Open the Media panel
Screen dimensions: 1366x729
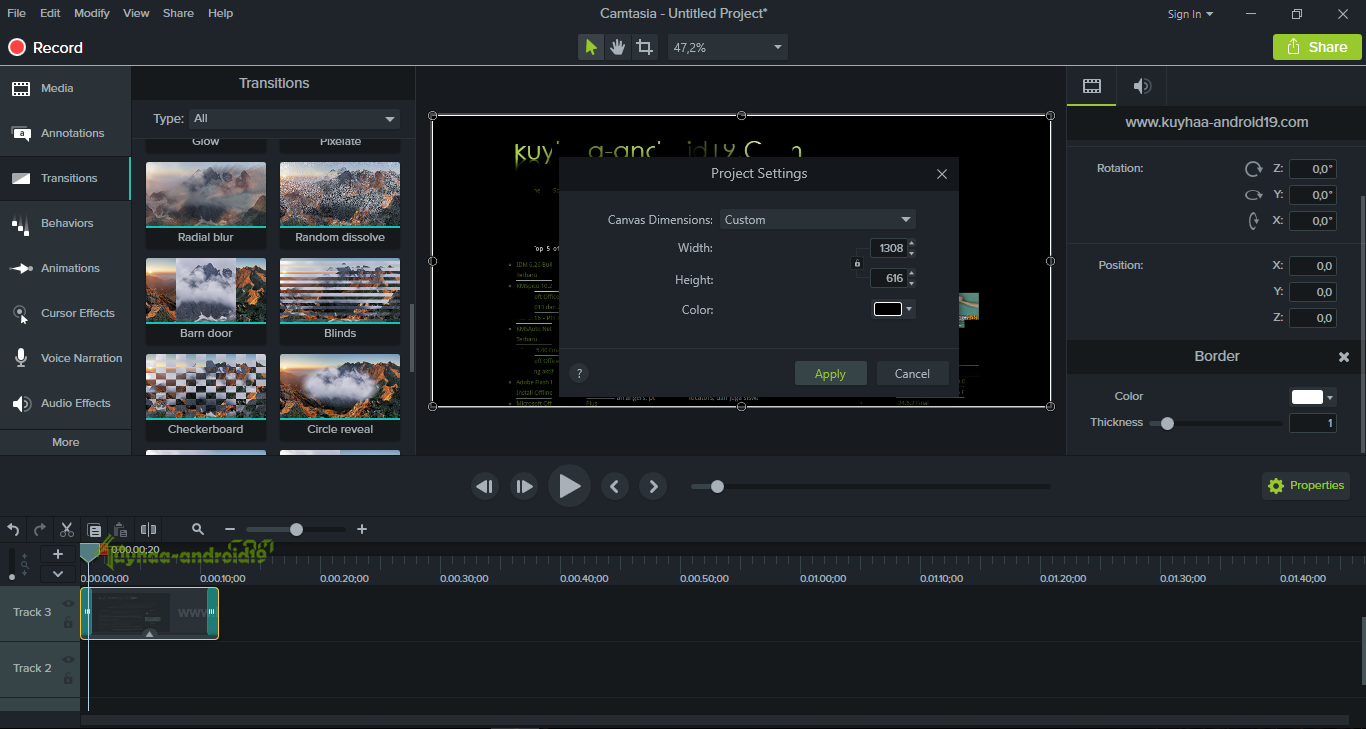(65, 88)
